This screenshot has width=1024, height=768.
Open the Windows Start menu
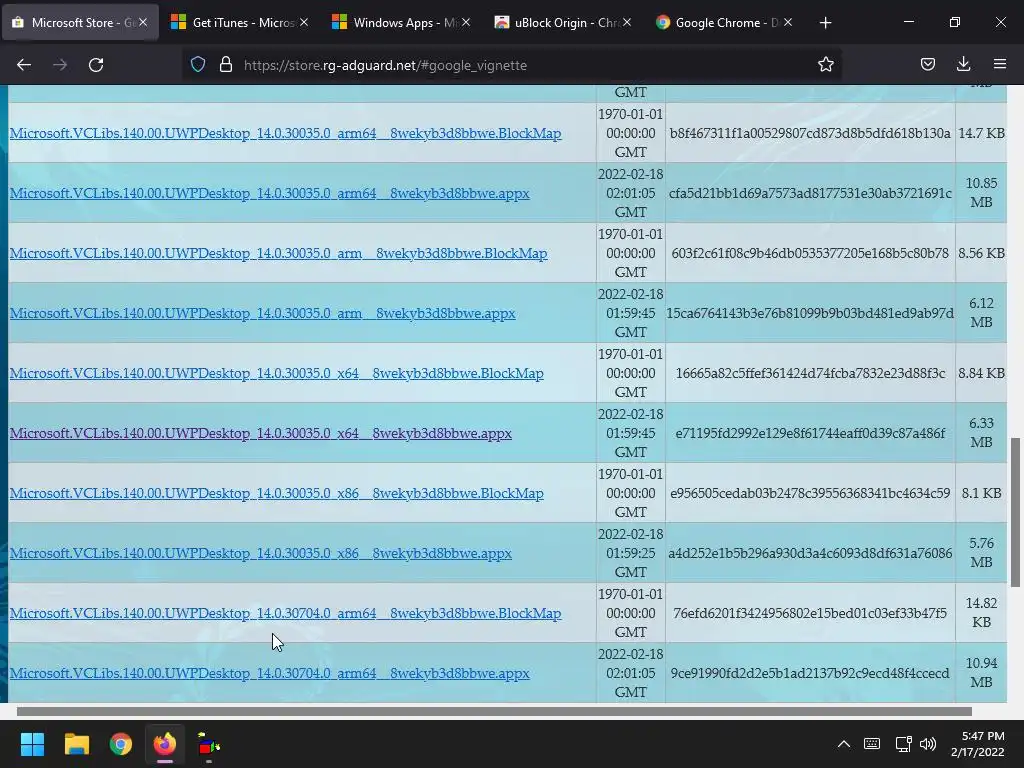[32, 744]
